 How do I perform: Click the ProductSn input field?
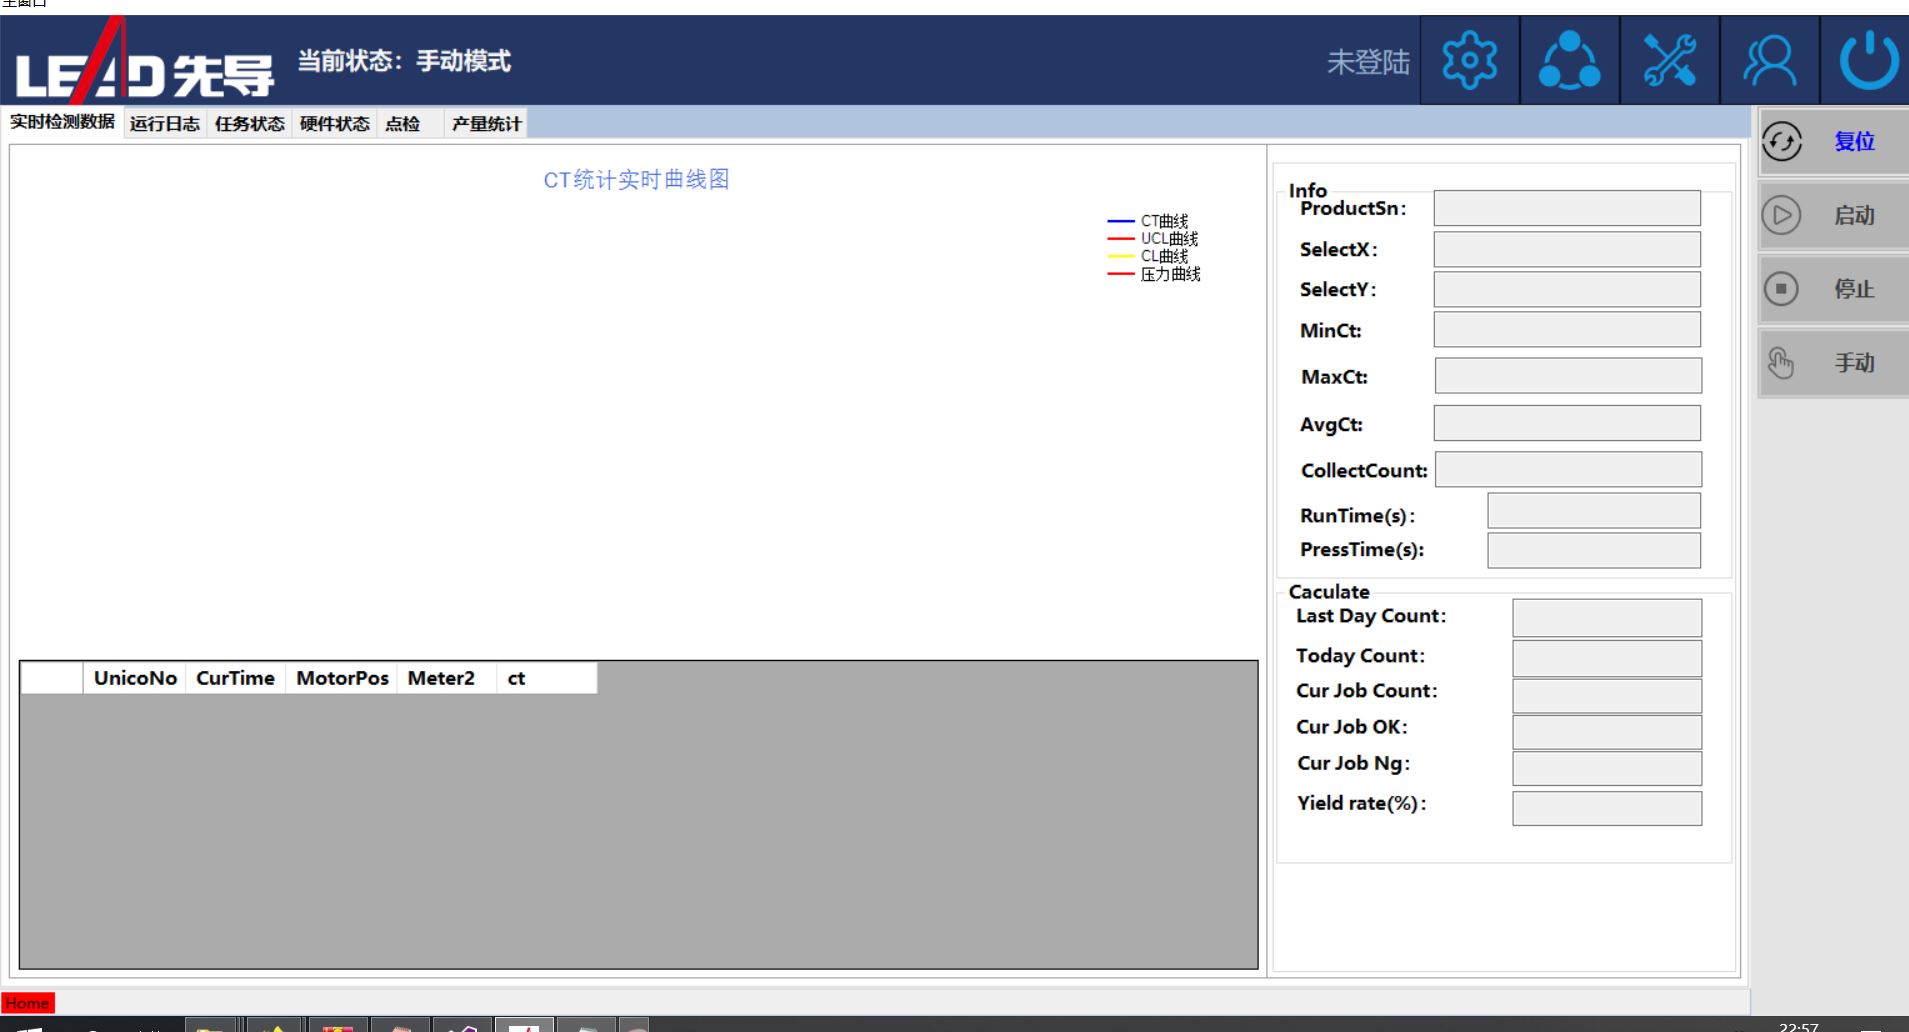pyautogui.click(x=1566, y=208)
